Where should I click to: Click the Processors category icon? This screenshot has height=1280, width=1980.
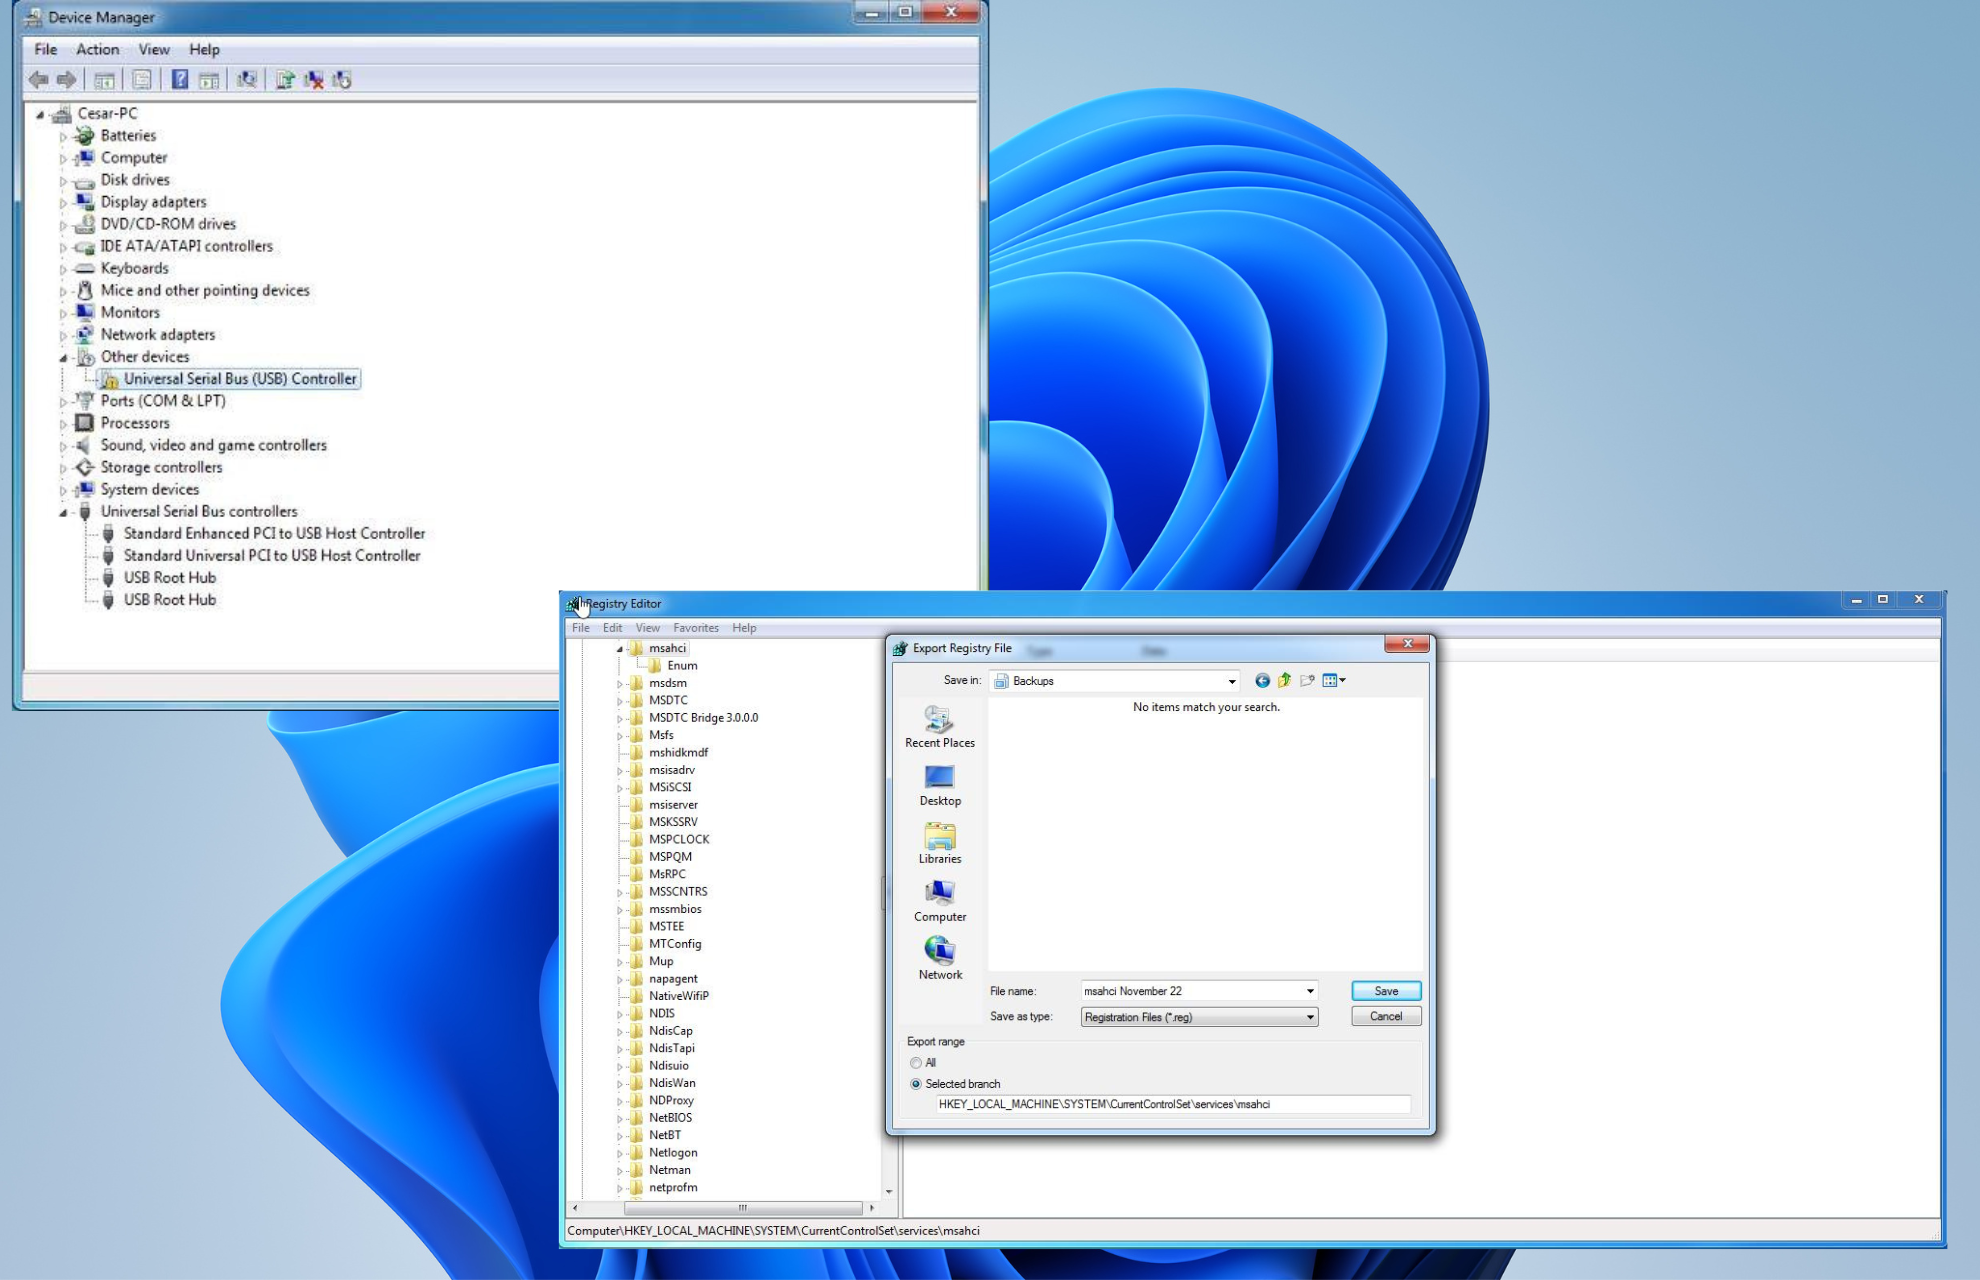pyautogui.click(x=85, y=423)
